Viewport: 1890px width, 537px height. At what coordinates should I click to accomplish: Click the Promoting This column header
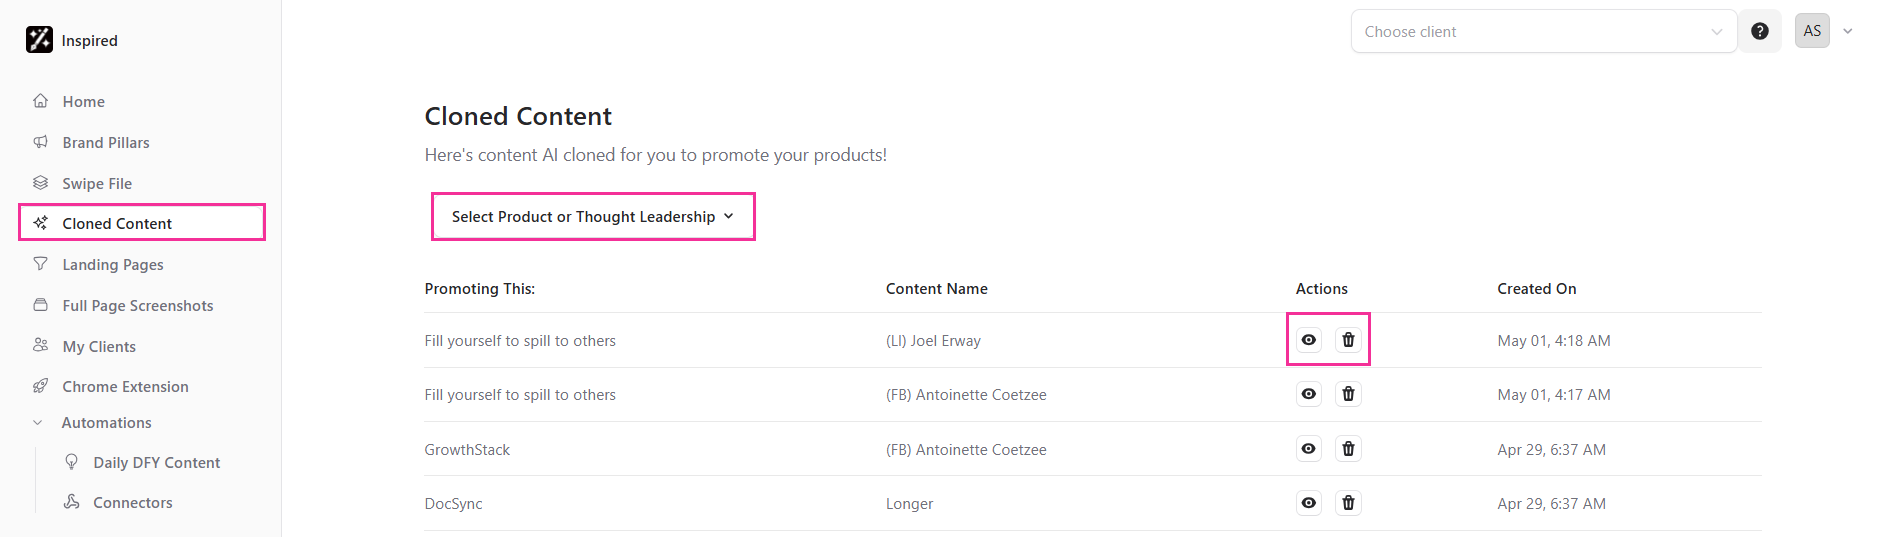pos(480,289)
